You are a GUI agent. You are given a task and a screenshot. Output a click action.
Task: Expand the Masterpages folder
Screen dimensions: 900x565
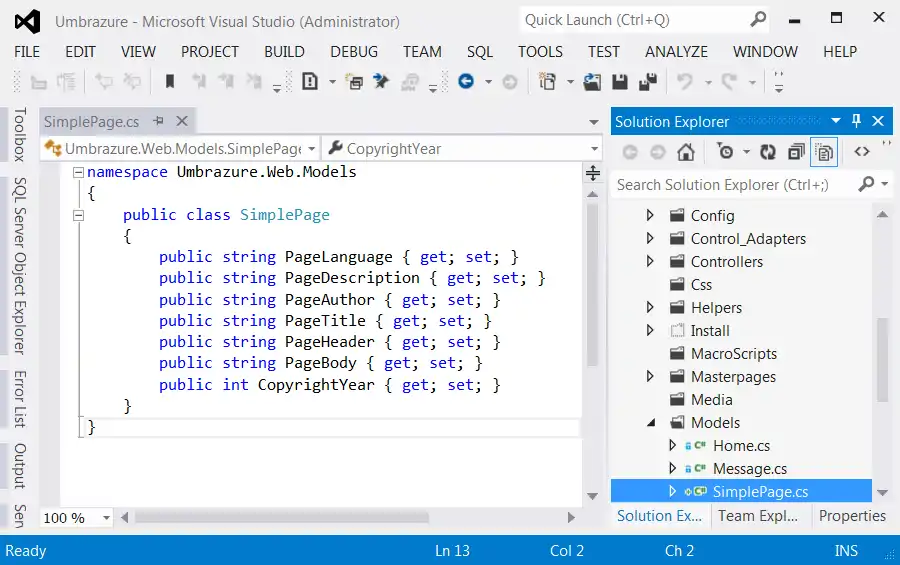click(x=650, y=376)
